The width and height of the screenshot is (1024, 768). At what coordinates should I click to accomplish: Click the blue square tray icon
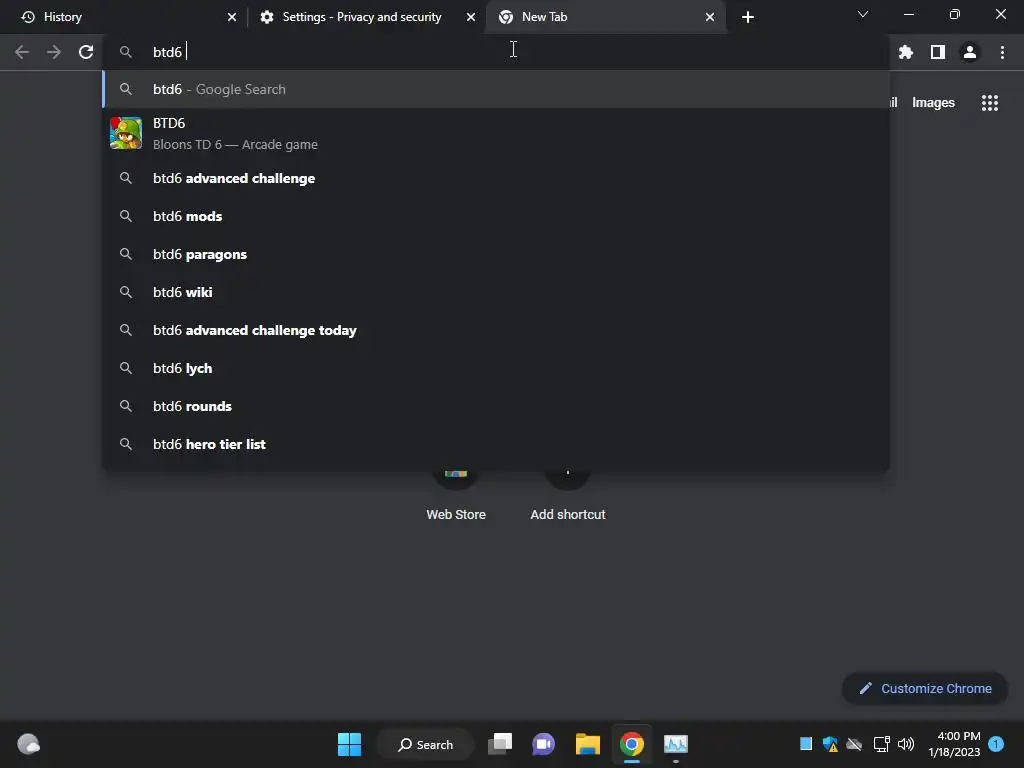806,743
